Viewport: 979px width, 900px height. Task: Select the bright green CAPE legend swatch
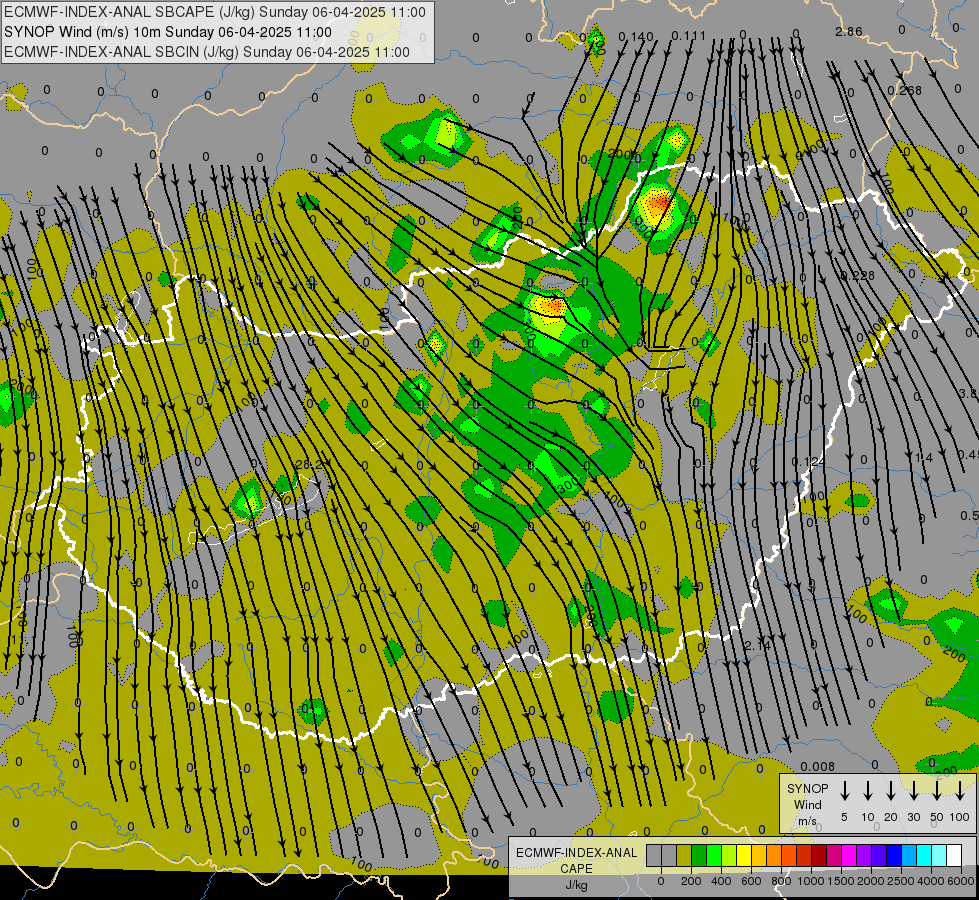click(x=714, y=855)
